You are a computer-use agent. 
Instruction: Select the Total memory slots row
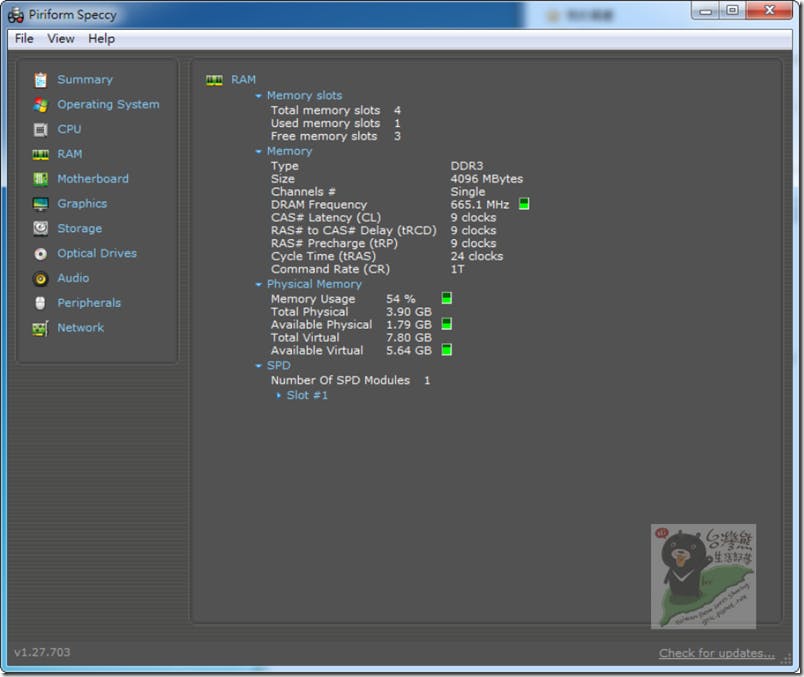pyautogui.click(x=336, y=110)
